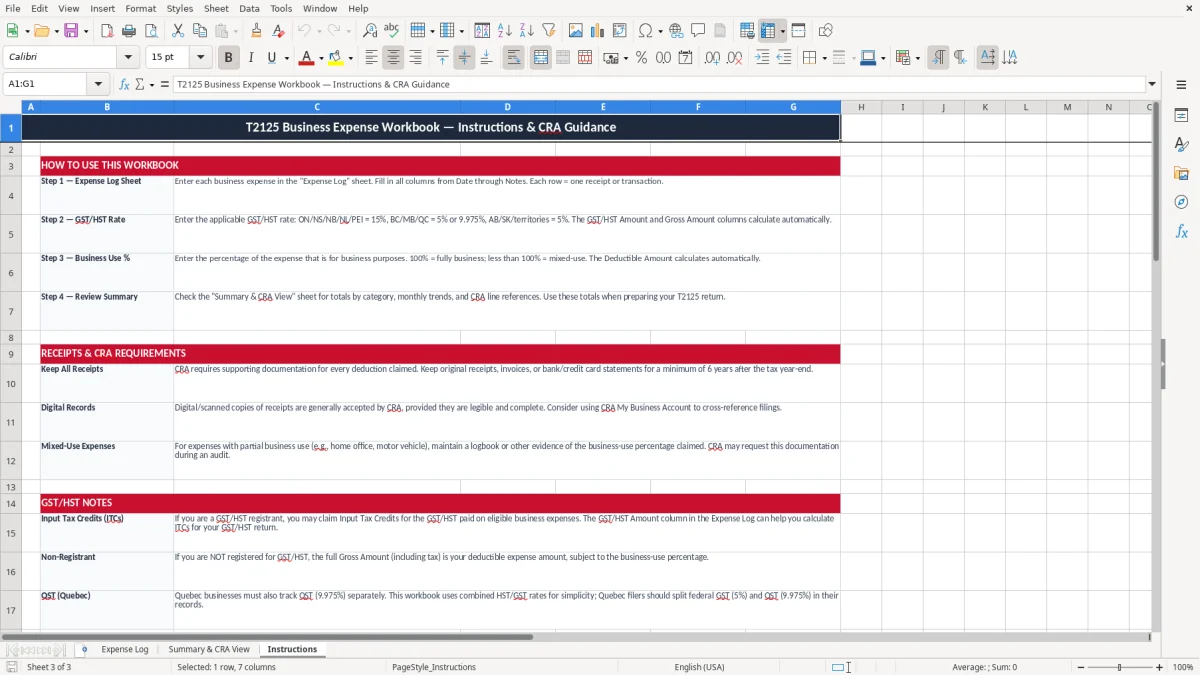Expand the Name Box dropdown

98,84
